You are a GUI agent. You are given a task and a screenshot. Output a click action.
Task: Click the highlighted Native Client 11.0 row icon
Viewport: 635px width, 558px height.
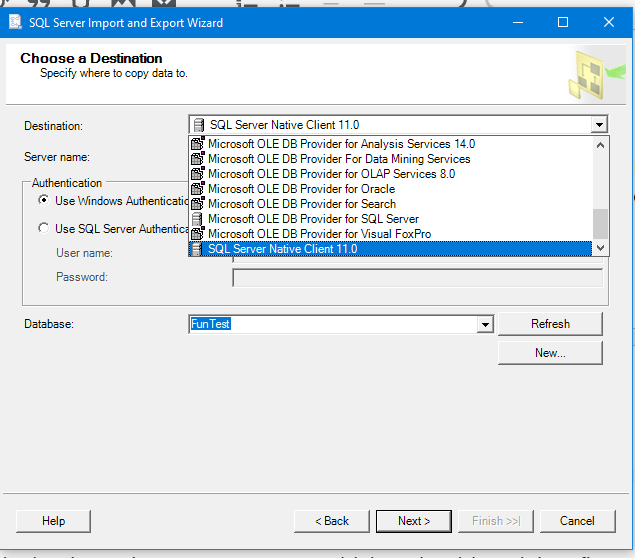[x=197, y=249]
